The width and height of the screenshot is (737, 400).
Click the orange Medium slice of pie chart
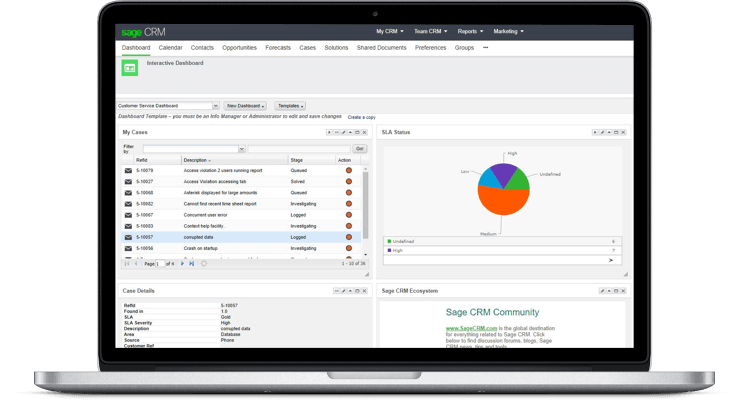[x=502, y=200]
